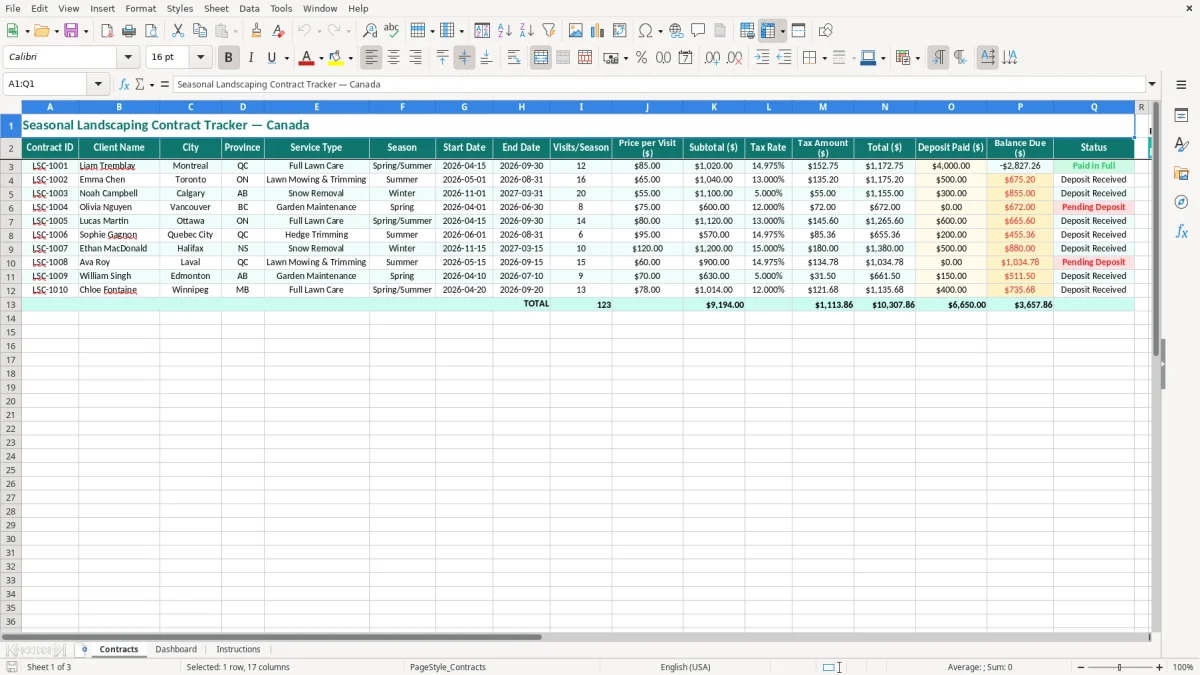Screen dimensions: 1200x675
Task: Open Draw Functions shapes icon
Action: 826,31
